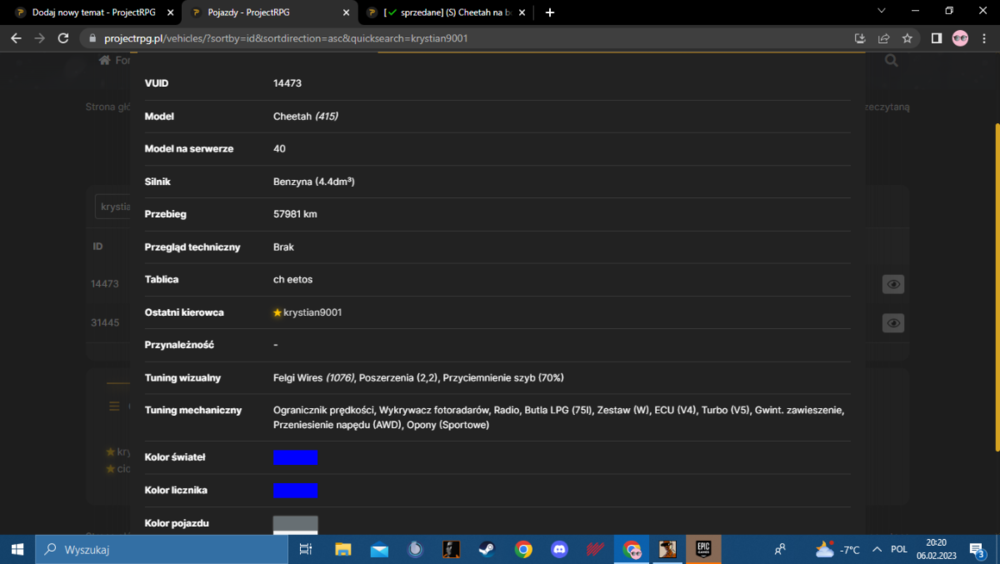This screenshot has width=1000, height=564.
Task: Open the Windows Start menu
Action: pos(17,549)
